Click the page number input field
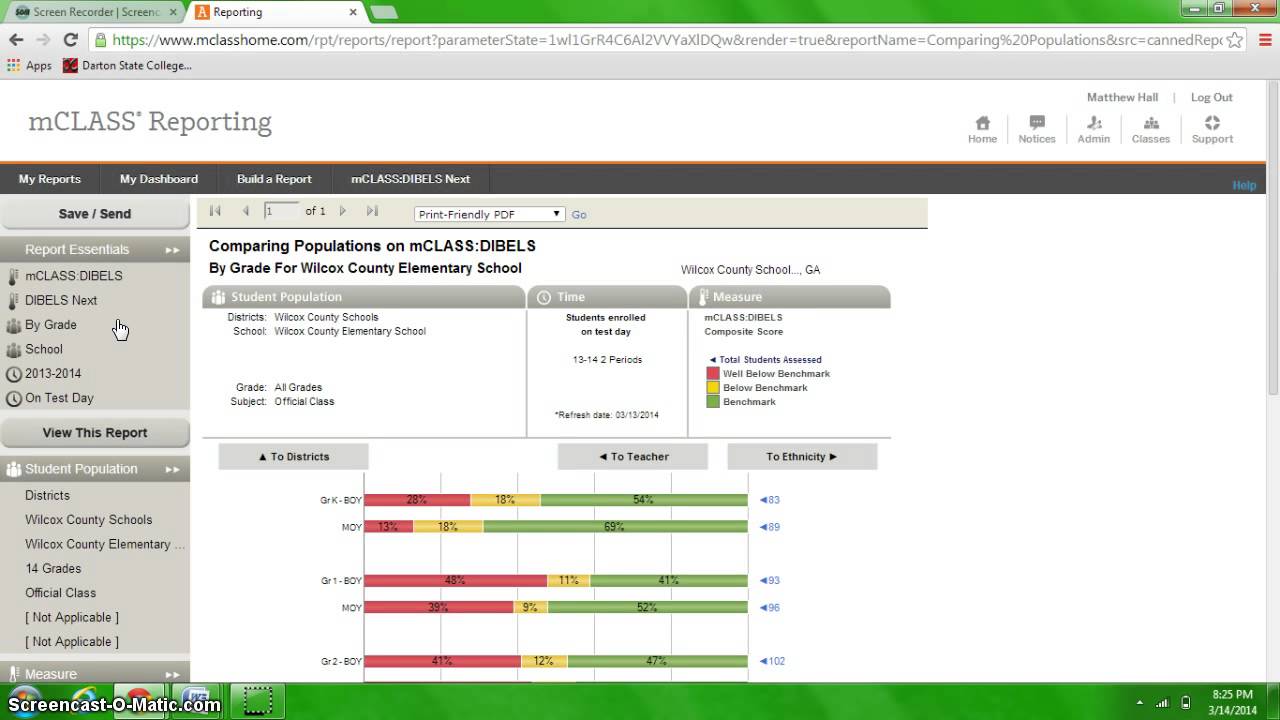The height and width of the screenshot is (720, 1280). (281, 211)
